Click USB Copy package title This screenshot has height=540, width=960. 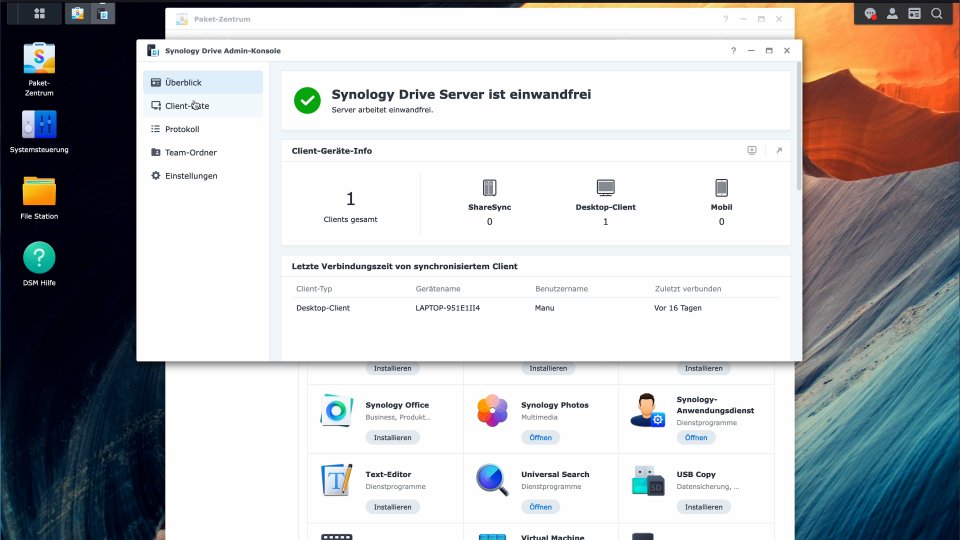[x=696, y=474]
